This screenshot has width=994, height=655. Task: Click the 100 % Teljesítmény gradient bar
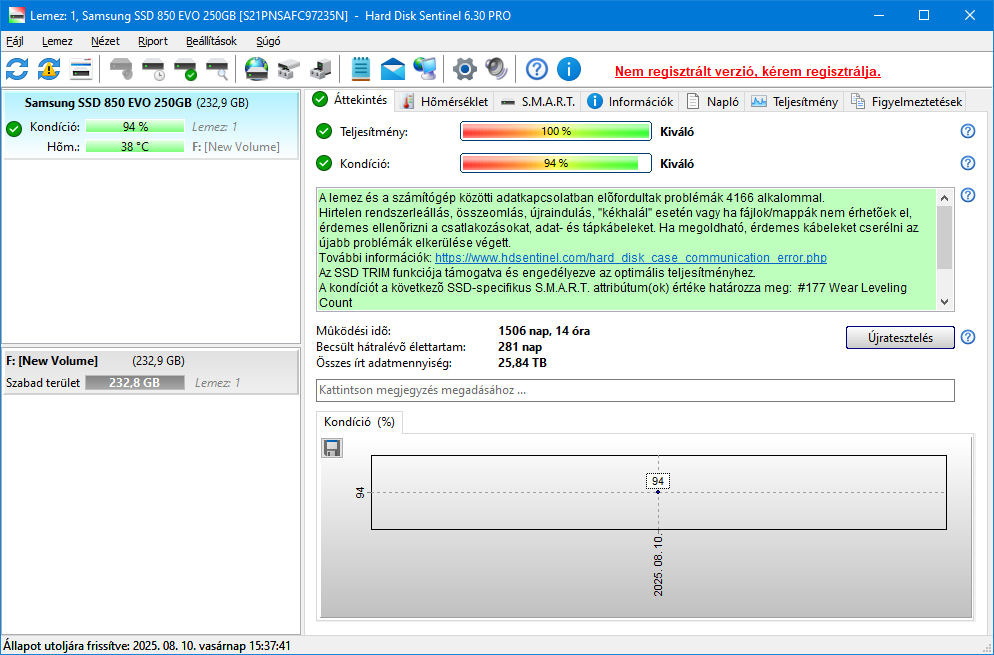555,131
